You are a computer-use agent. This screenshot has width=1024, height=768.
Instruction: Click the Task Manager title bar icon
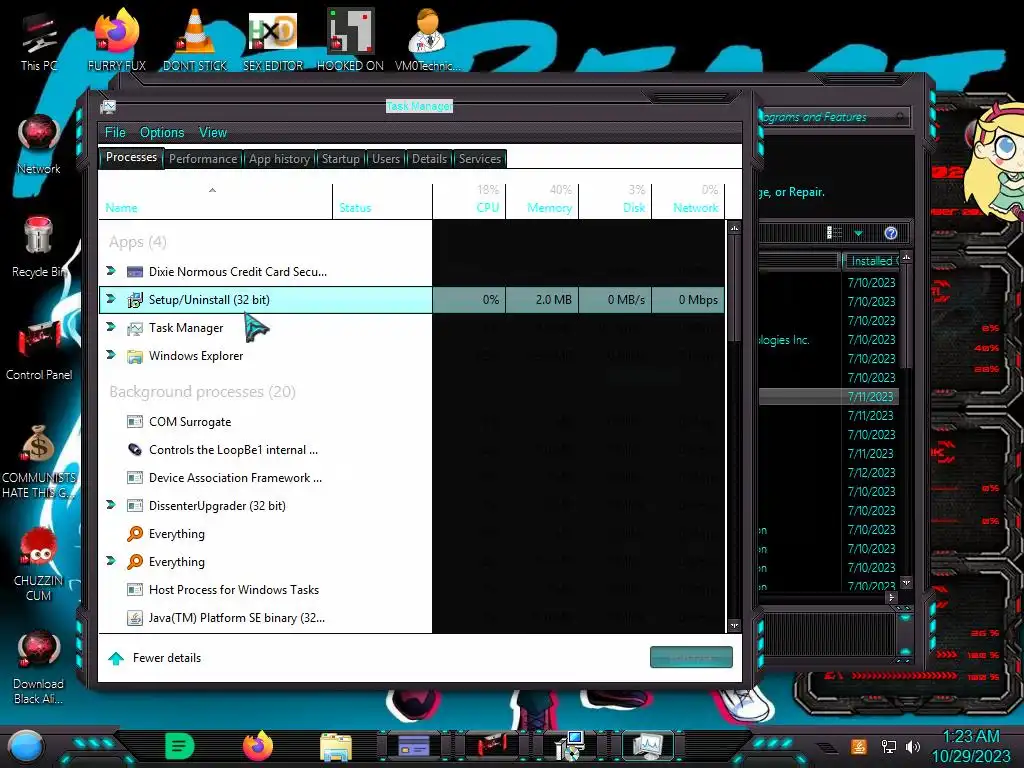108,106
